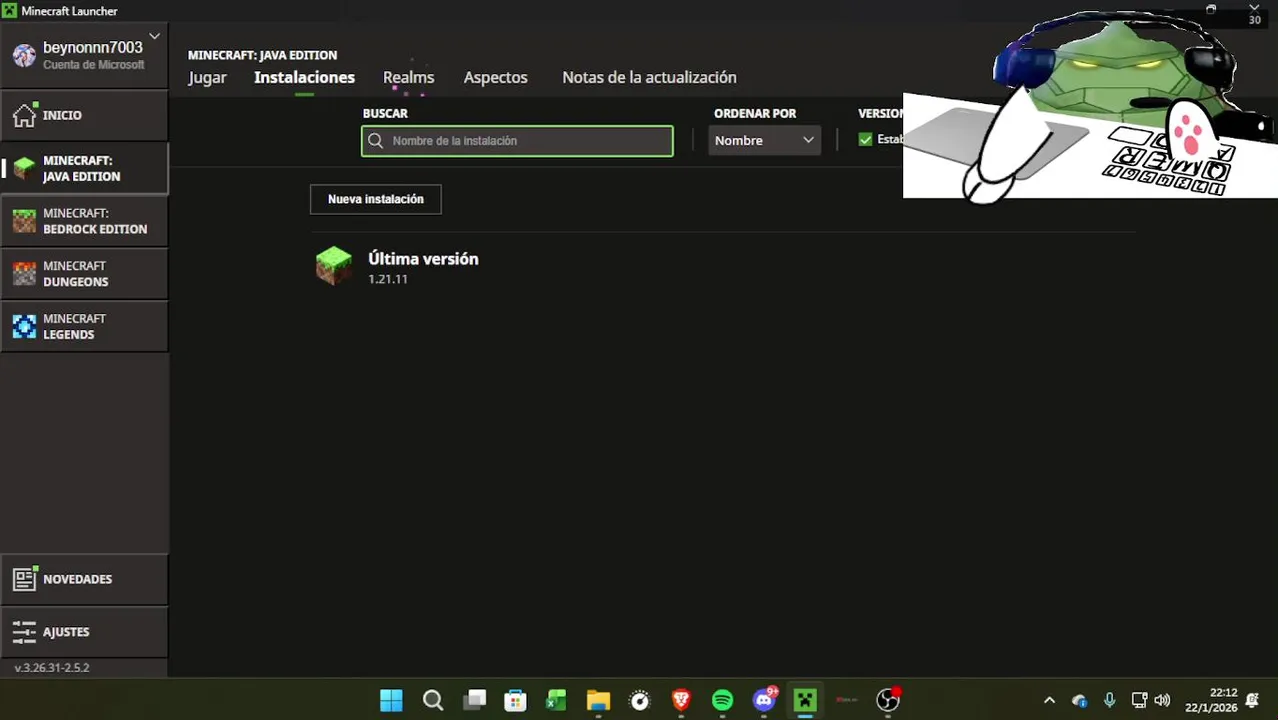Open Ajustes settings
This screenshot has width=1278, height=720.
point(84,632)
